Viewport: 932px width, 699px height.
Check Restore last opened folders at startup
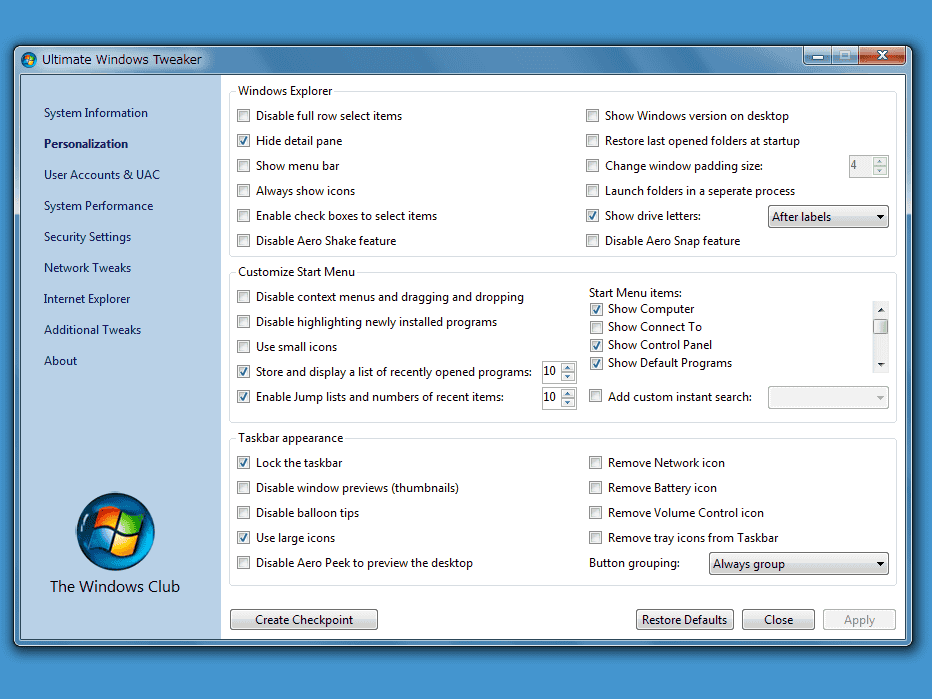click(x=592, y=141)
